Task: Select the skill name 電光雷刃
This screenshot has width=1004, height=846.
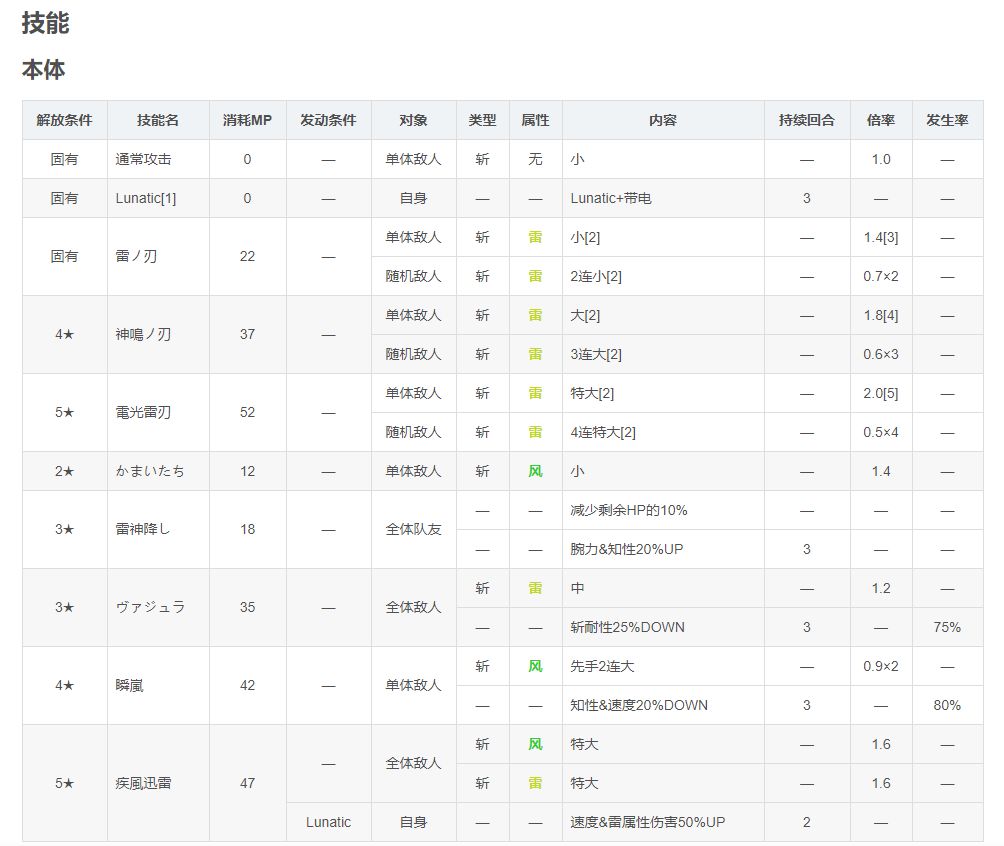Action: (x=143, y=413)
